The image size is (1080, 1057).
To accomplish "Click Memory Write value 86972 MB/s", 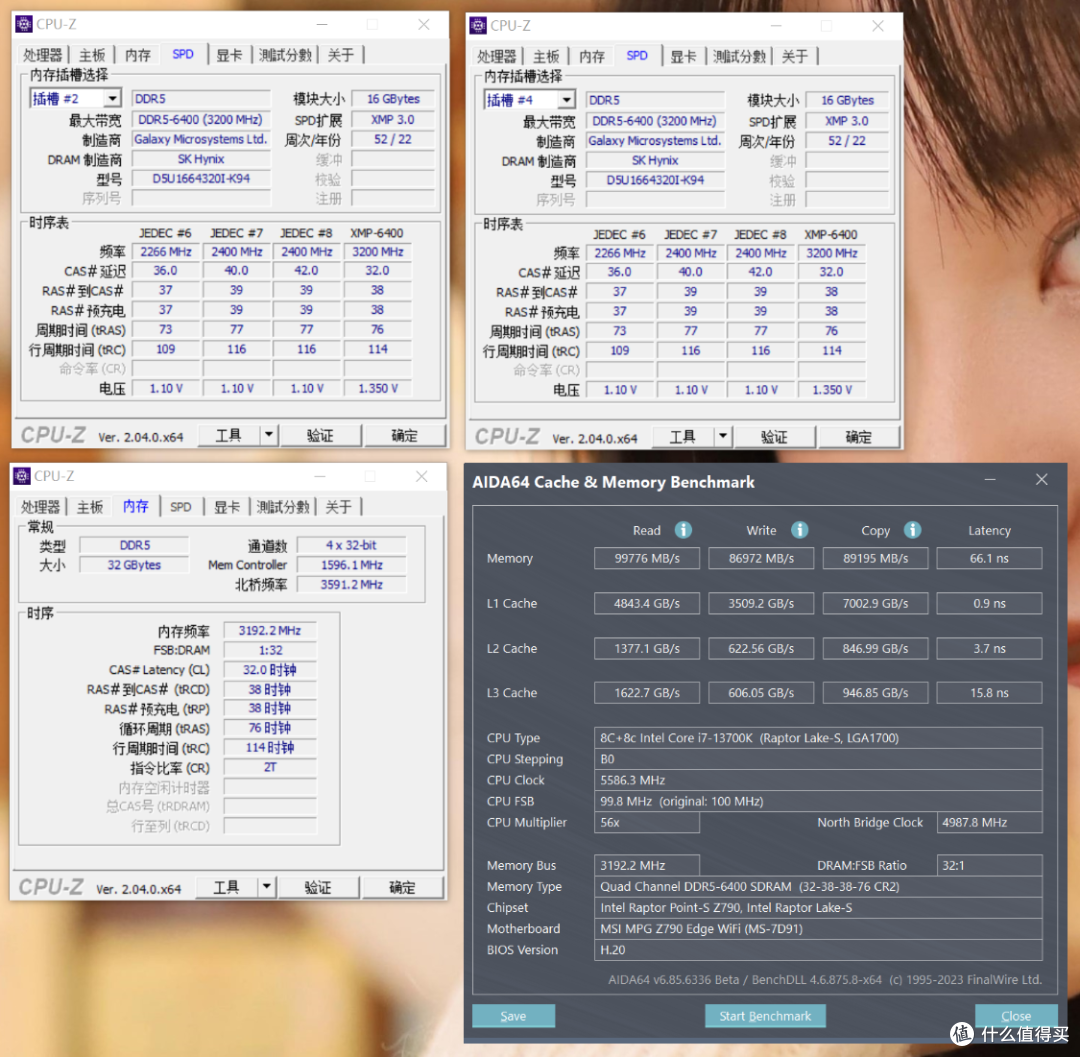I will [x=761, y=558].
